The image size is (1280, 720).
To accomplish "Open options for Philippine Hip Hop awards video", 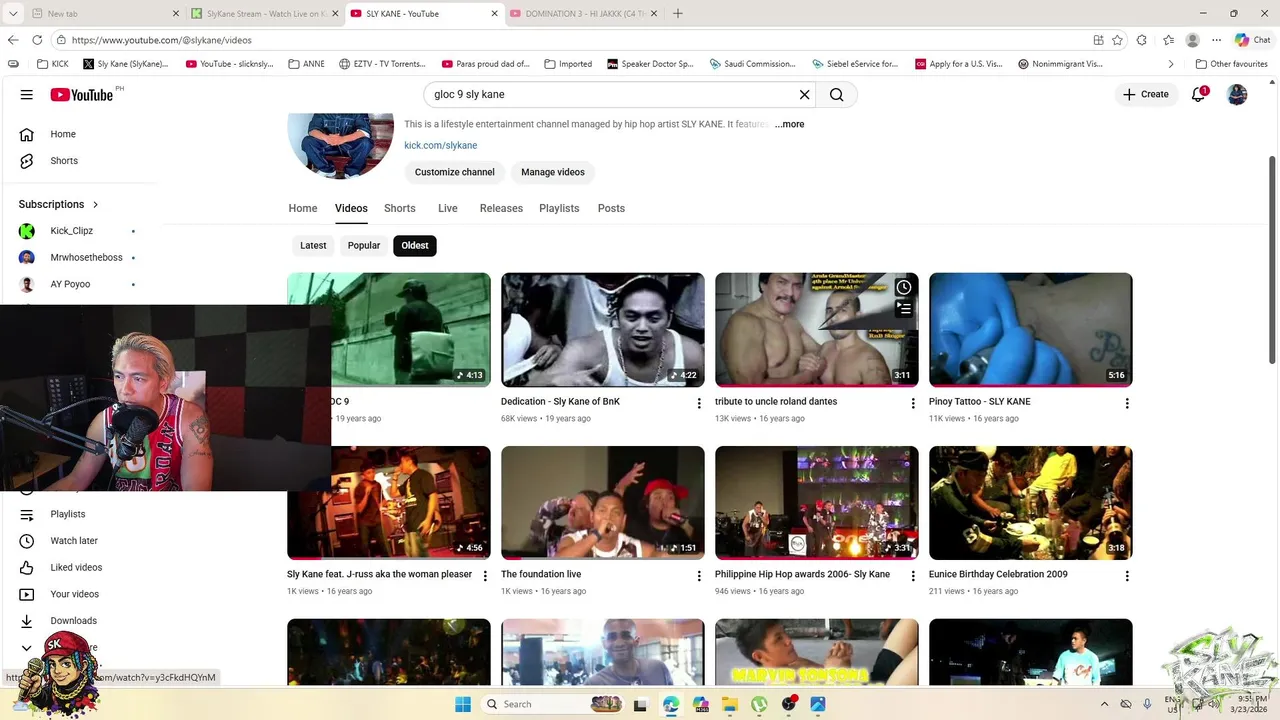I will (x=913, y=576).
